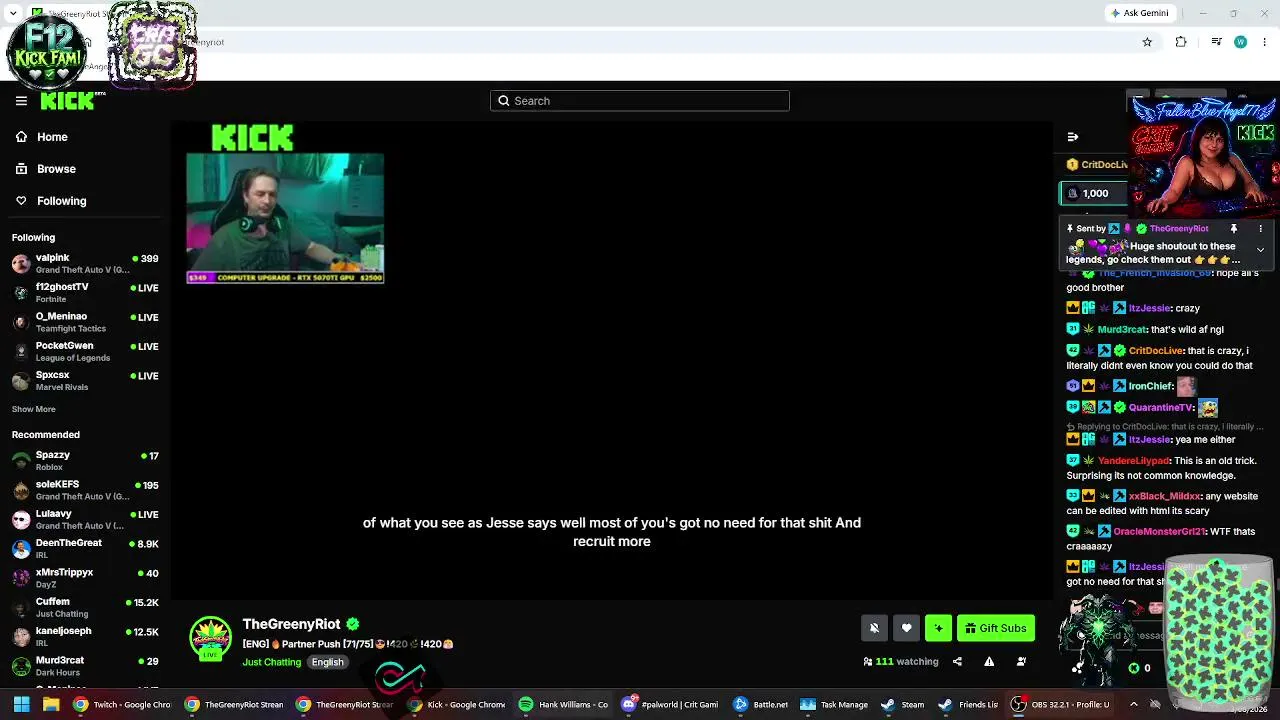
Task: Go to the Home page
Action: (x=52, y=137)
